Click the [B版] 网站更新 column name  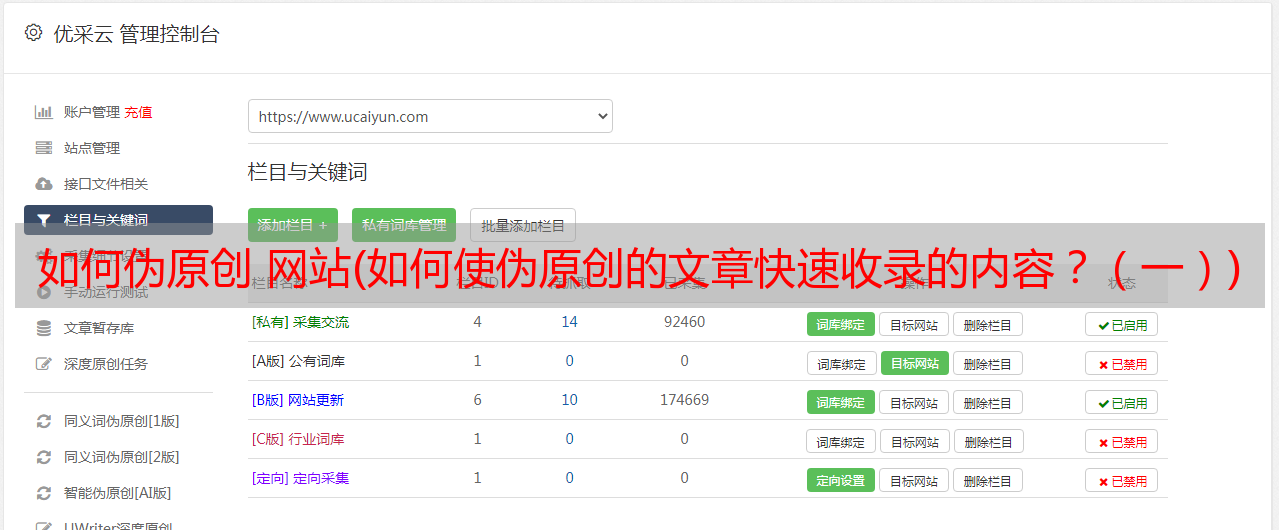[298, 400]
